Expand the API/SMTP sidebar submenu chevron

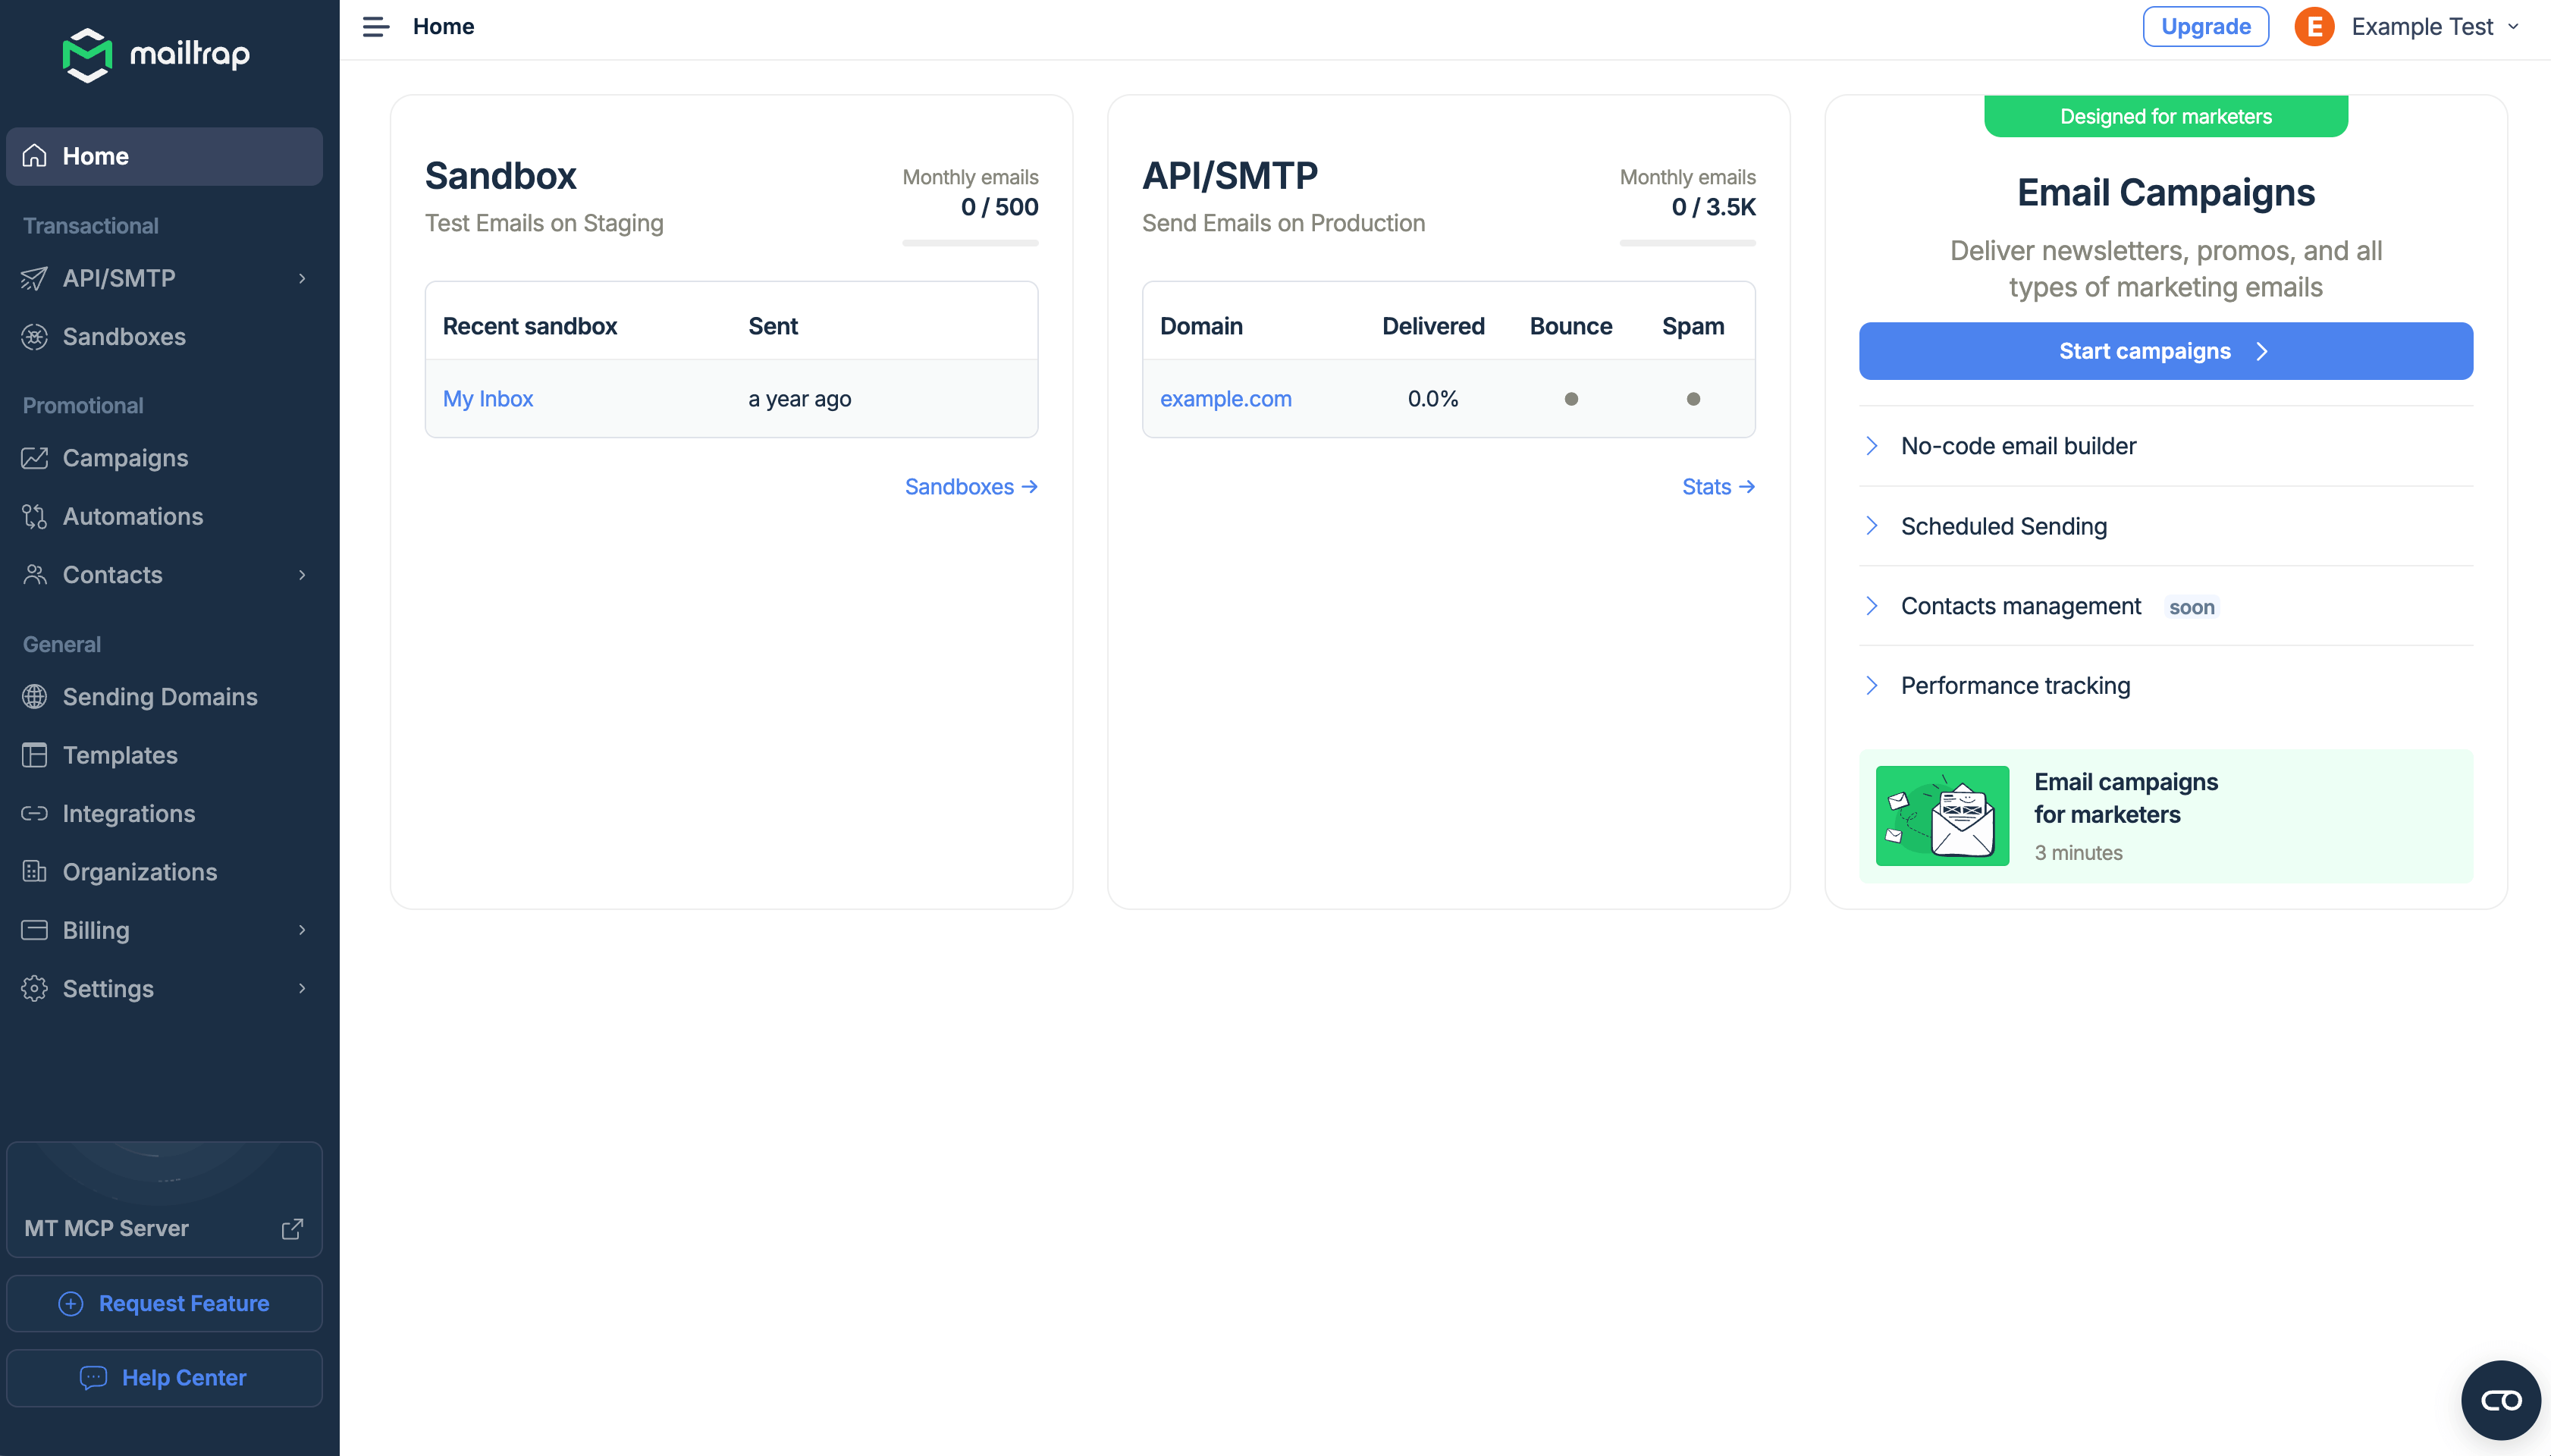[x=302, y=278]
